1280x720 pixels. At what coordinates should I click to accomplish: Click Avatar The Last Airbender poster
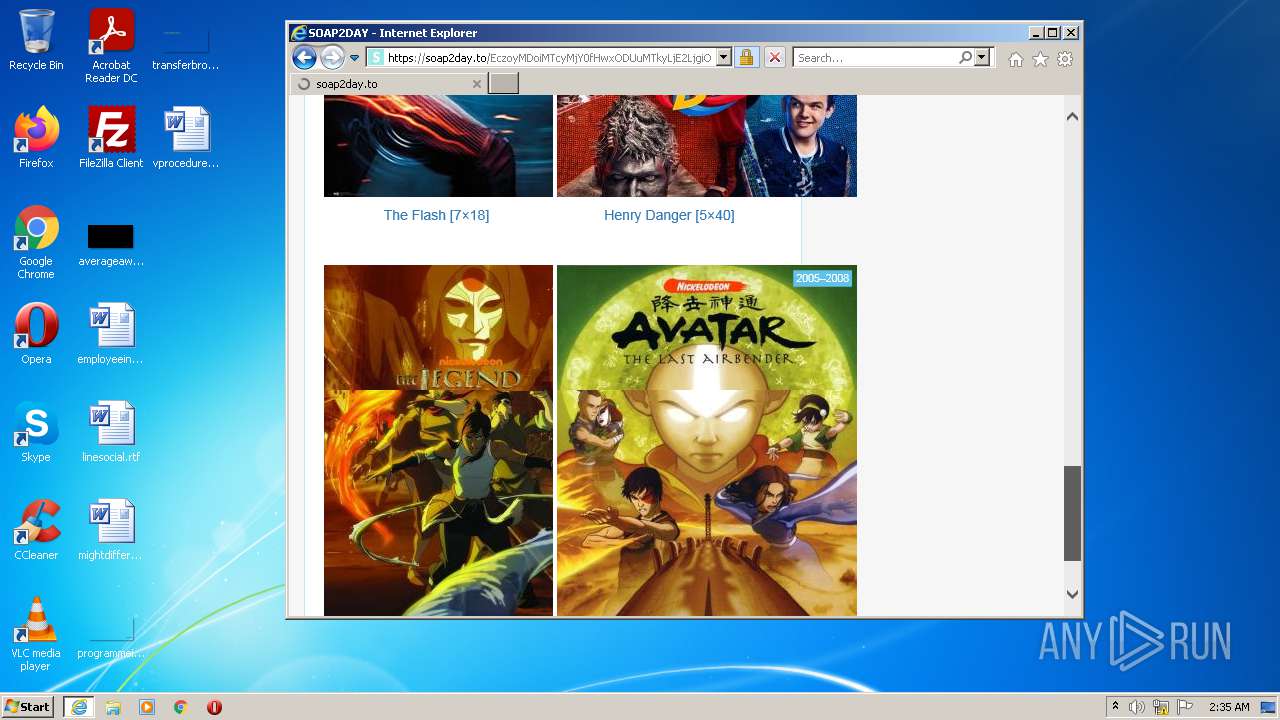(707, 440)
